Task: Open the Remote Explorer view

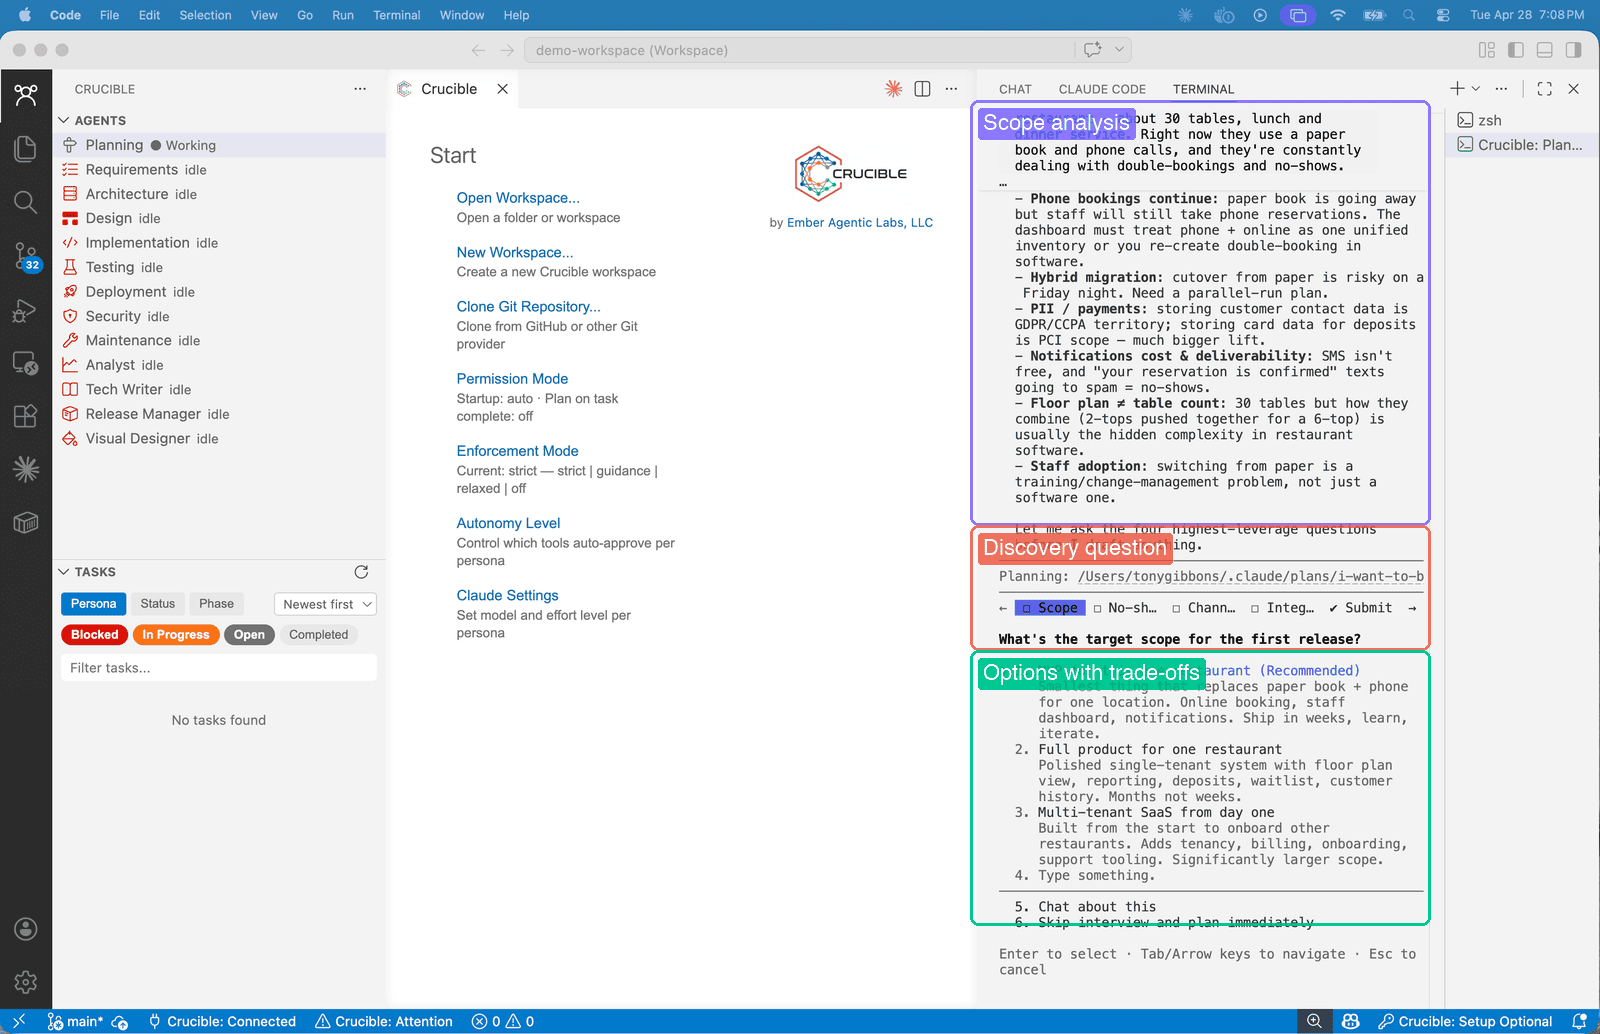Action: coord(26,363)
